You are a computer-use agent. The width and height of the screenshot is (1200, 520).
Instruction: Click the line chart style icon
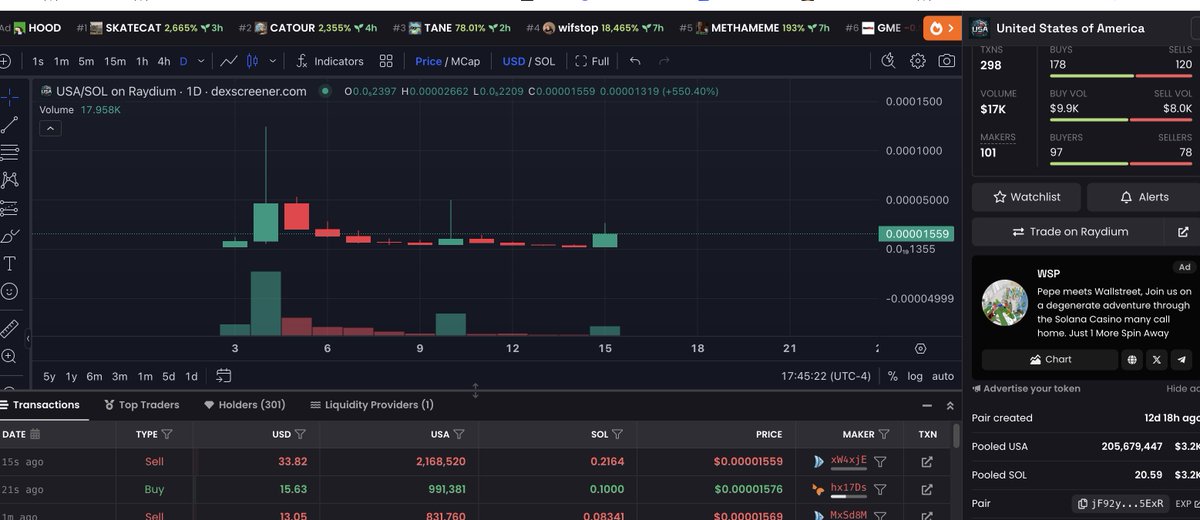click(x=229, y=61)
